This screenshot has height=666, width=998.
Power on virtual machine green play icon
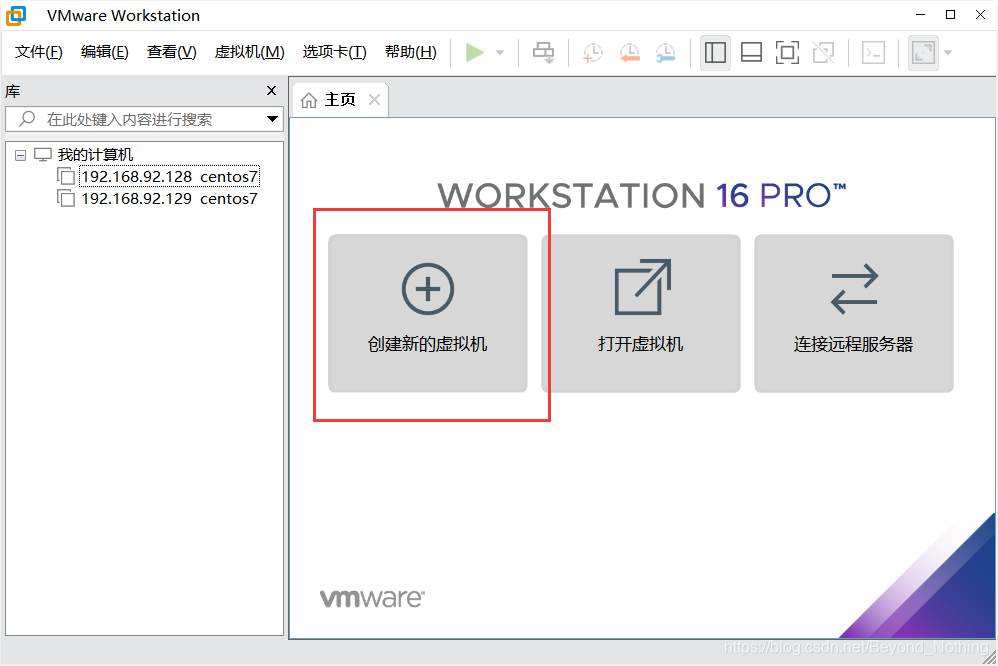475,52
